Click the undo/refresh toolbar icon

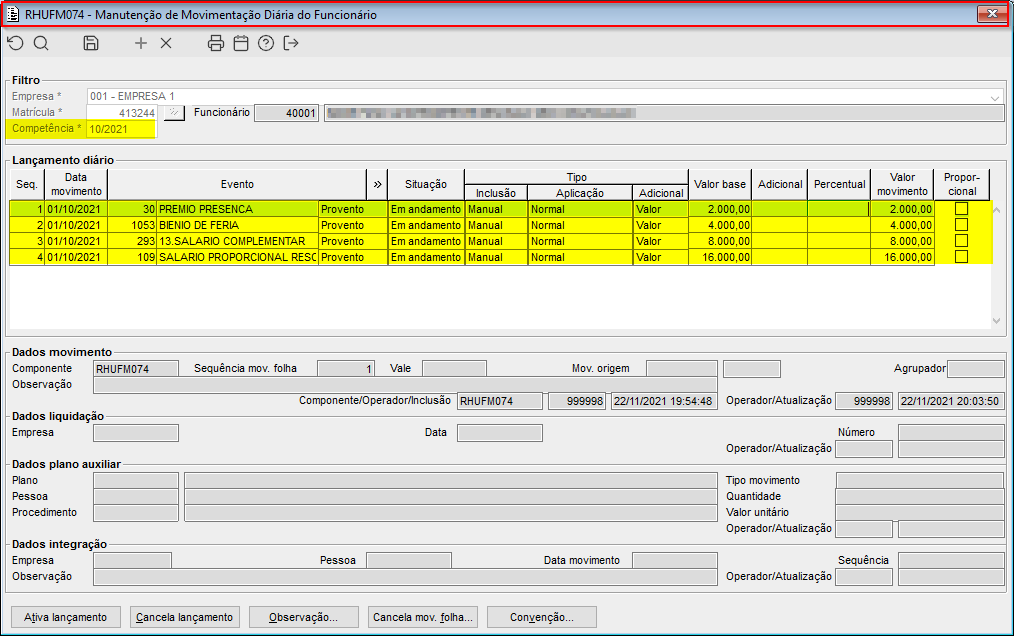click(16, 43)
